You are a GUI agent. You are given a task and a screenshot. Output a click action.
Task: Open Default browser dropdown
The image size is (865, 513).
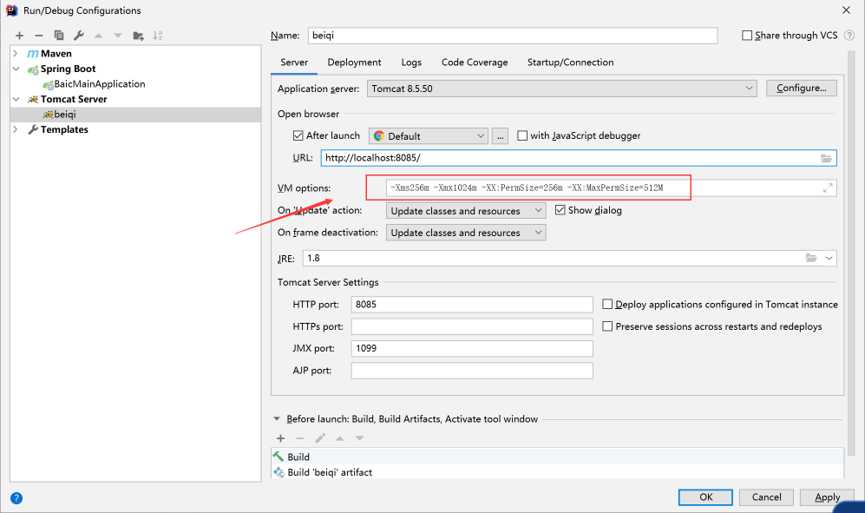pyautogui.click(x=428, y=136)
